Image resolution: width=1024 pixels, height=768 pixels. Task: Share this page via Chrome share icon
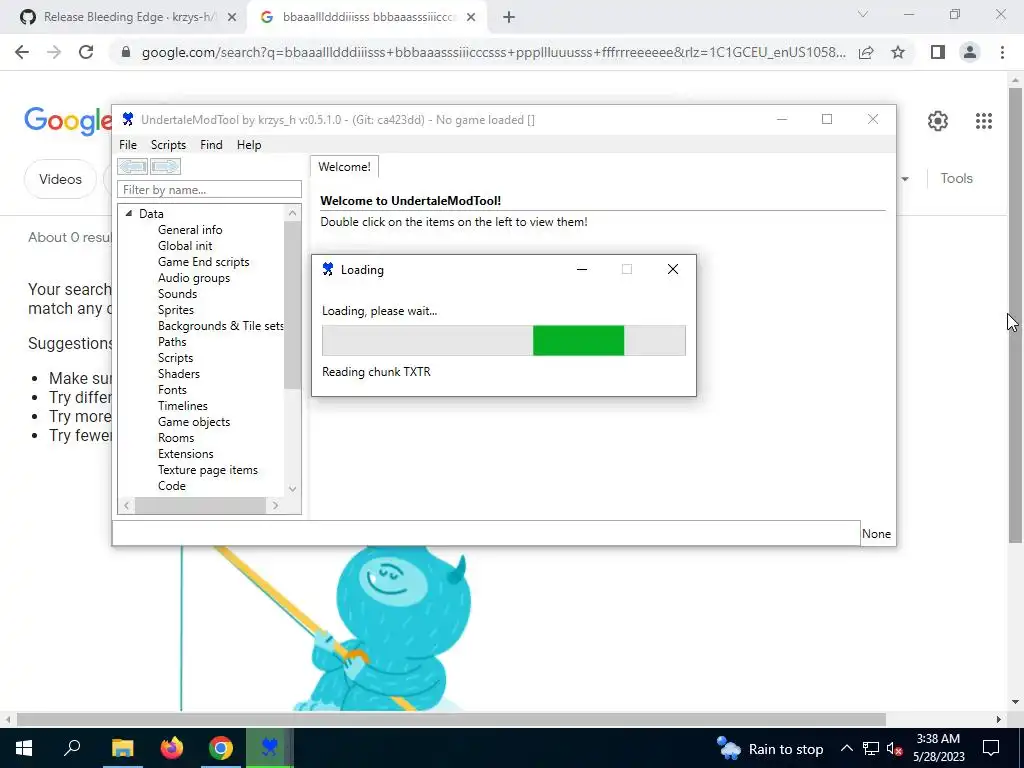click(x=866, y=52)
